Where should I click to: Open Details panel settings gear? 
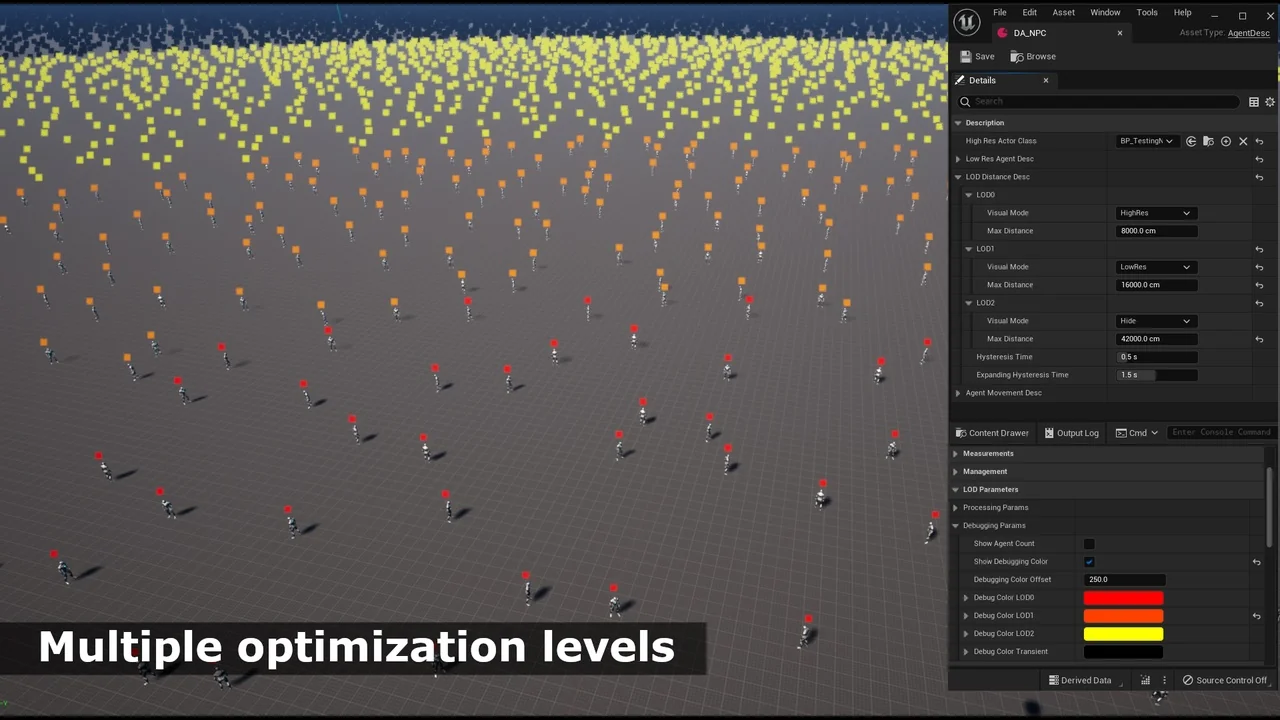click(x=1270, y=102)
